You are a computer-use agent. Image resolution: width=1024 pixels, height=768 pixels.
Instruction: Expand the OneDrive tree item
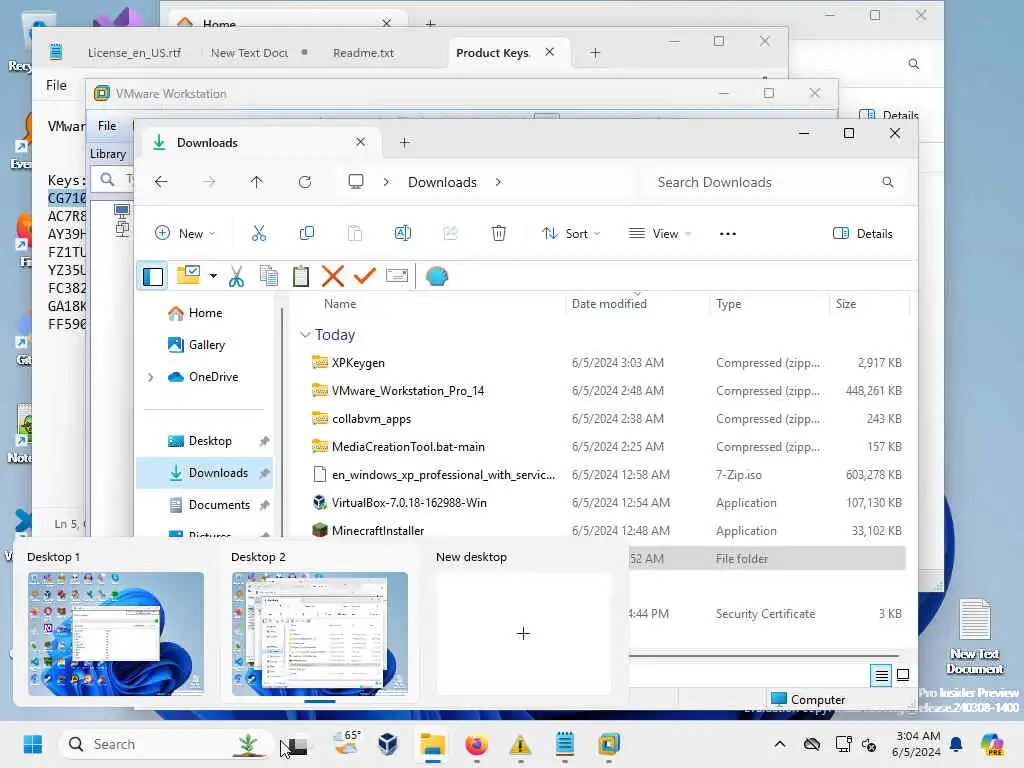(151, 377)
